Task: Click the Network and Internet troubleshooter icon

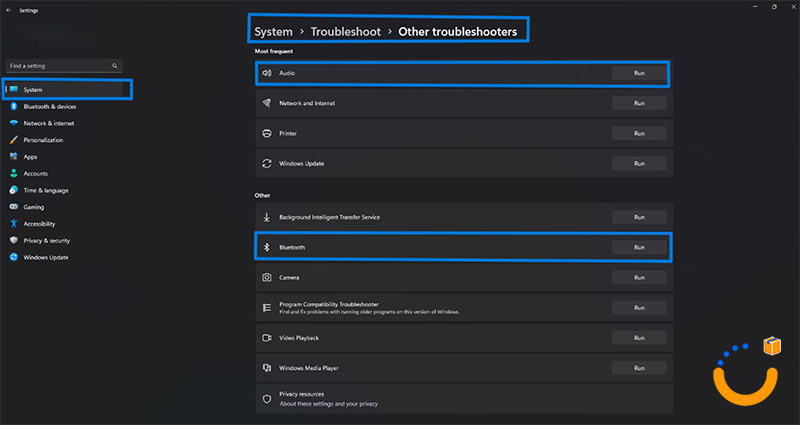Action: click(x=267, y=103)
